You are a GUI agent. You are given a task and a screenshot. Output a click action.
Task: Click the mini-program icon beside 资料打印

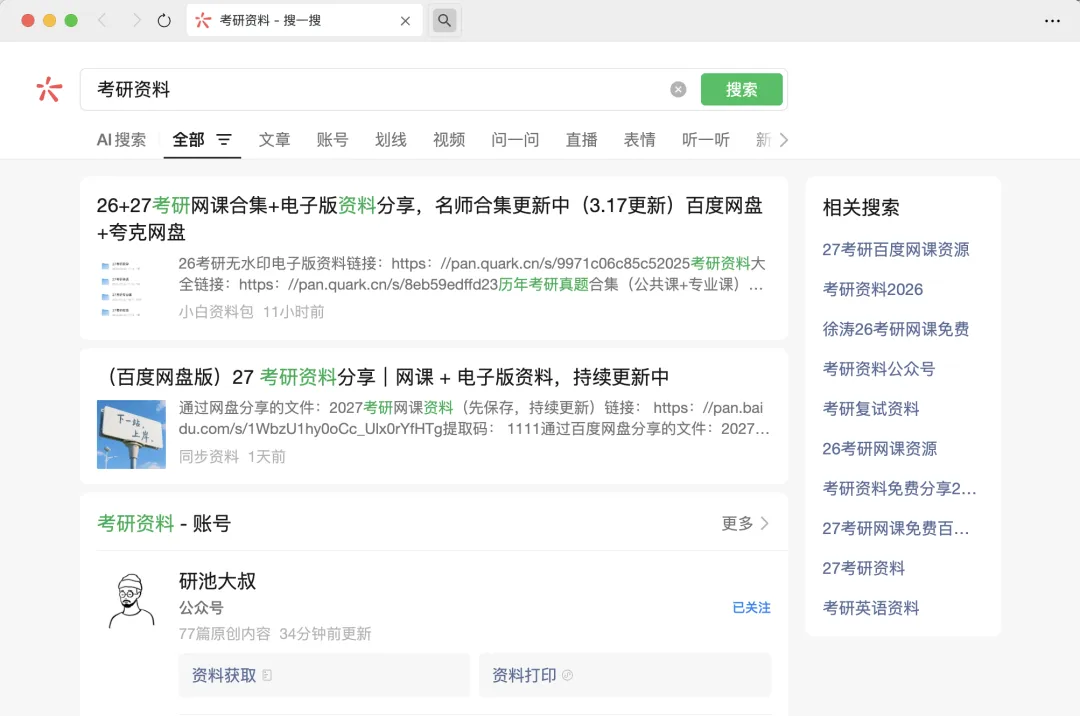point(568,675)
